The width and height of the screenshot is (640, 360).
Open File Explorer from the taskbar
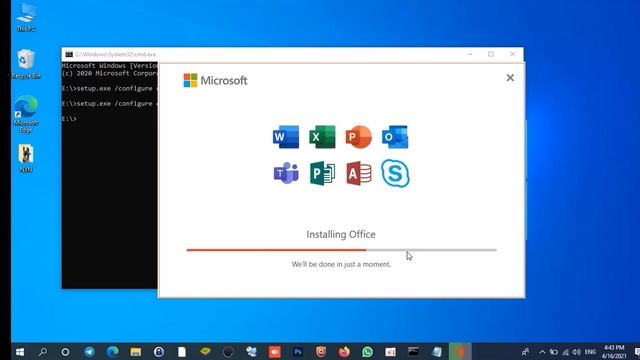click(x=136, y=352)
